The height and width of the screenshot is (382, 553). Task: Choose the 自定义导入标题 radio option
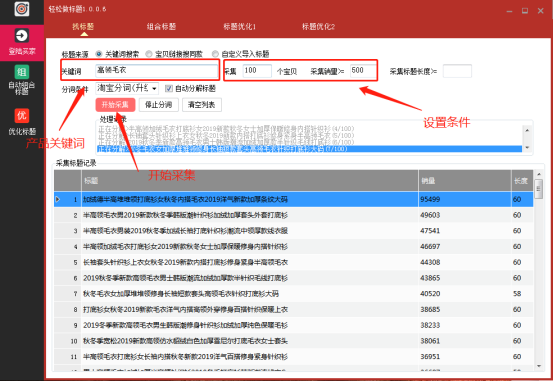pos(215,54)
